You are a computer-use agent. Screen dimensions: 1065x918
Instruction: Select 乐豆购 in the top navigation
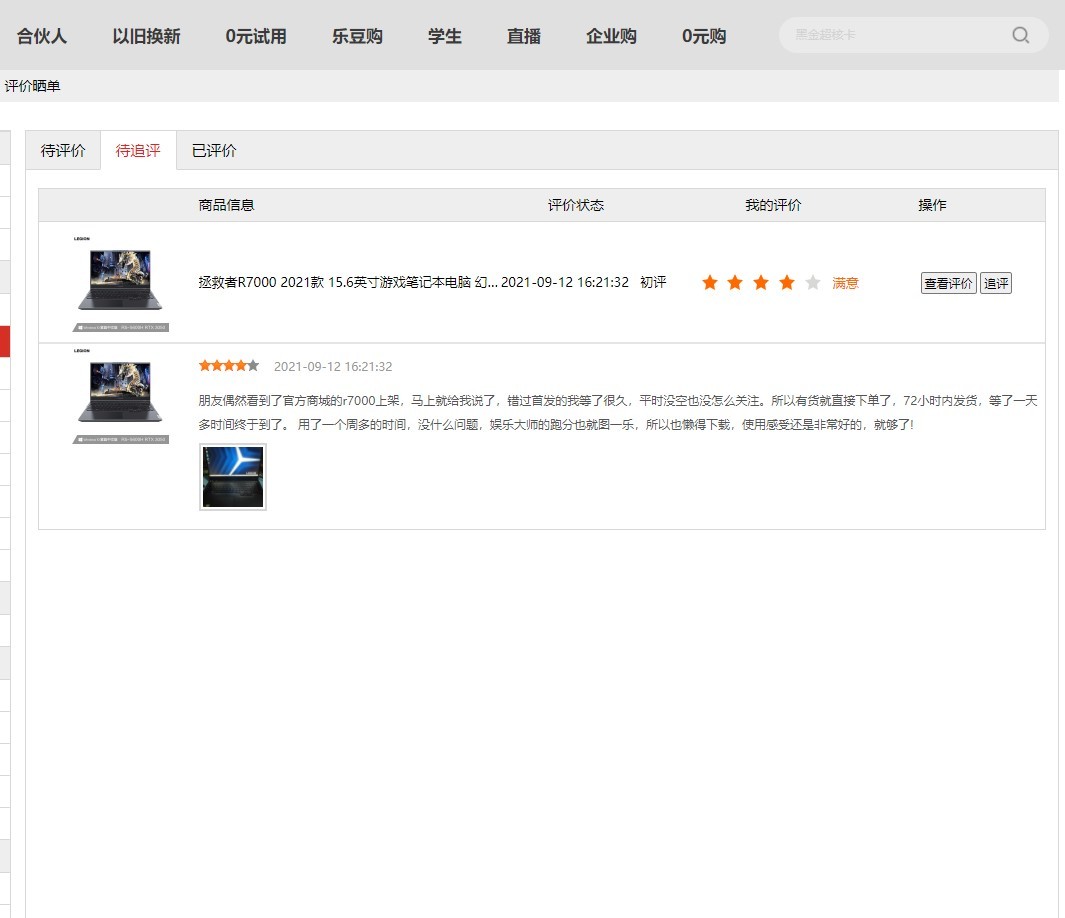coord(357,36)
